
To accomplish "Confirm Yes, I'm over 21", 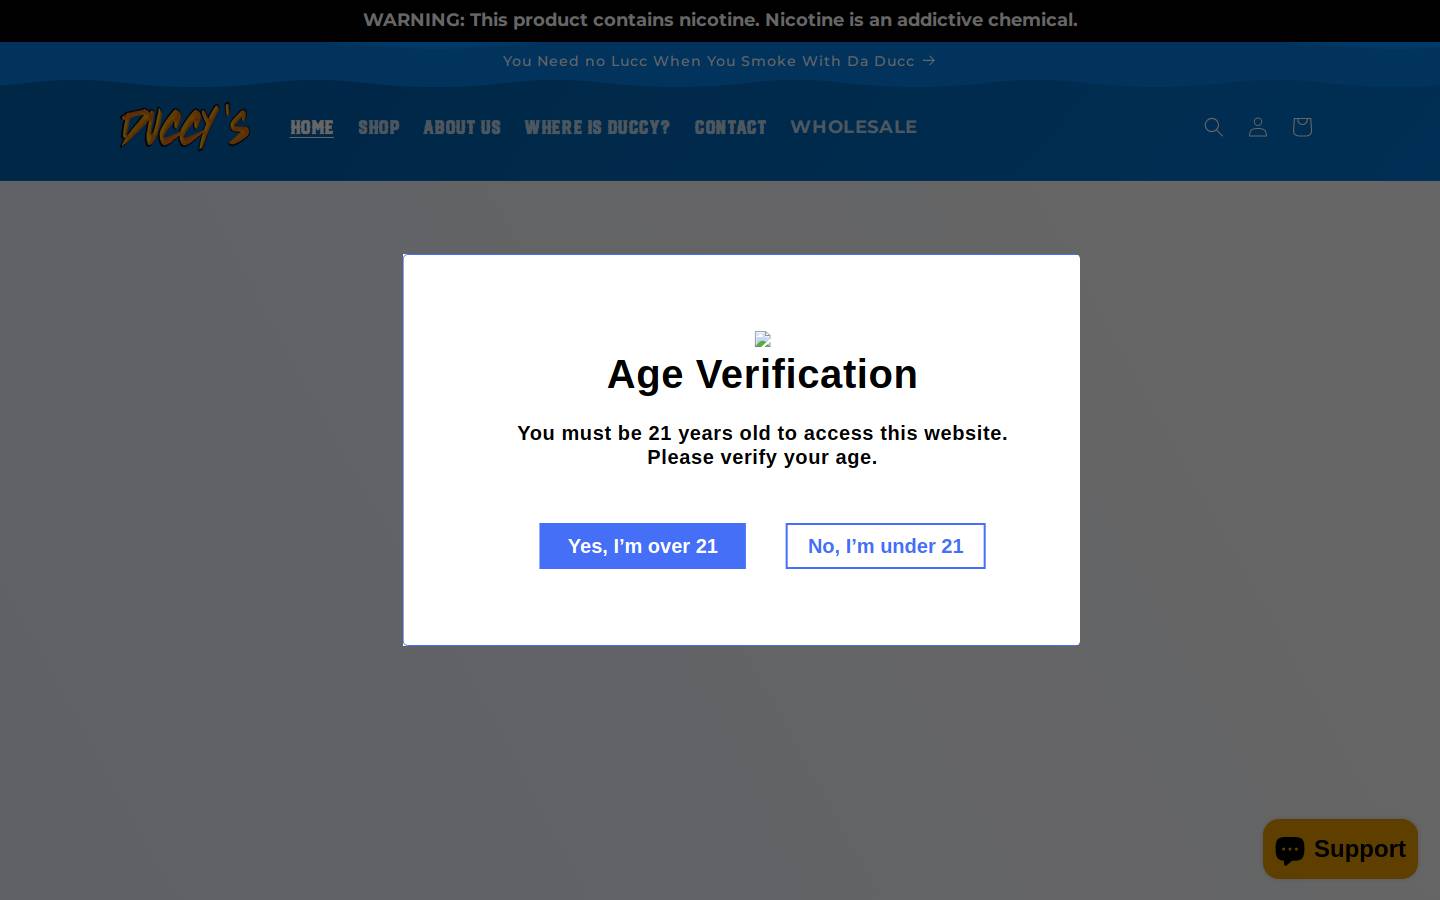I will (x=642, y=546).
